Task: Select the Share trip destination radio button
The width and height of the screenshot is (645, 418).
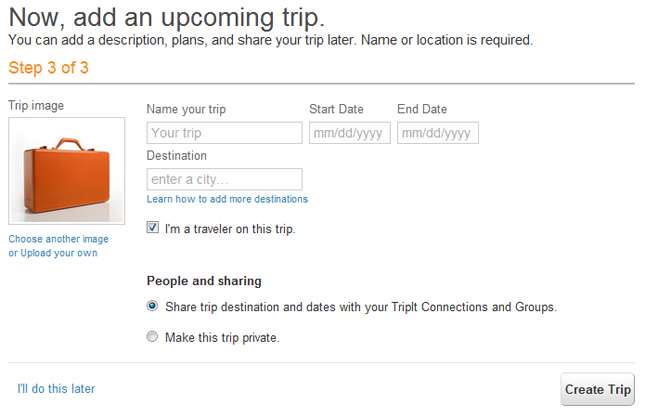Action: coord(152,306)
